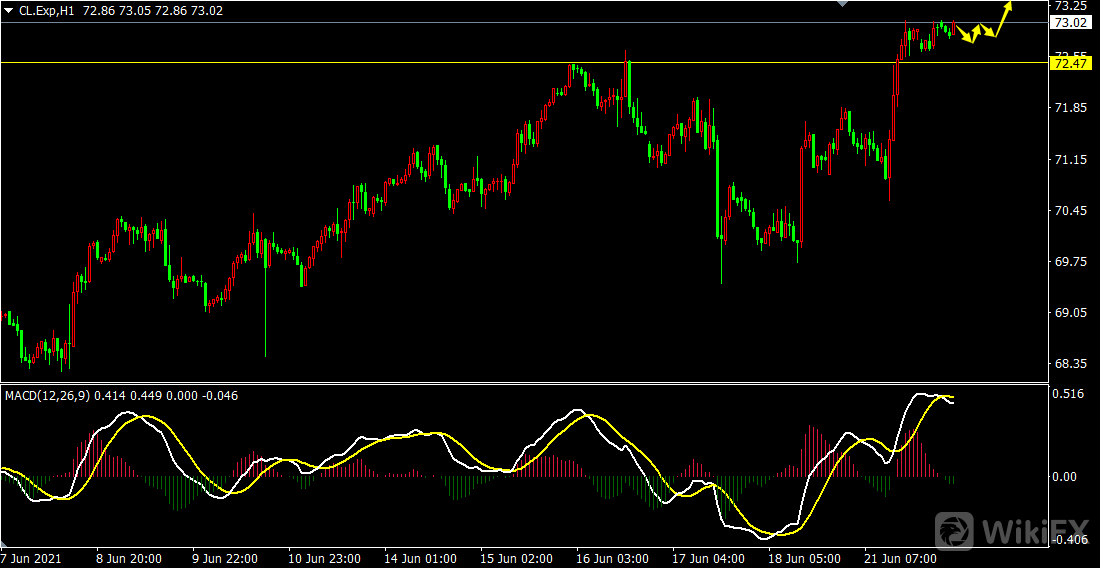The width and height of the screenshot is (1100, 568).
Task: Select the MACD(12,26,9) indicator label
Action: click(x=48, y=396)
